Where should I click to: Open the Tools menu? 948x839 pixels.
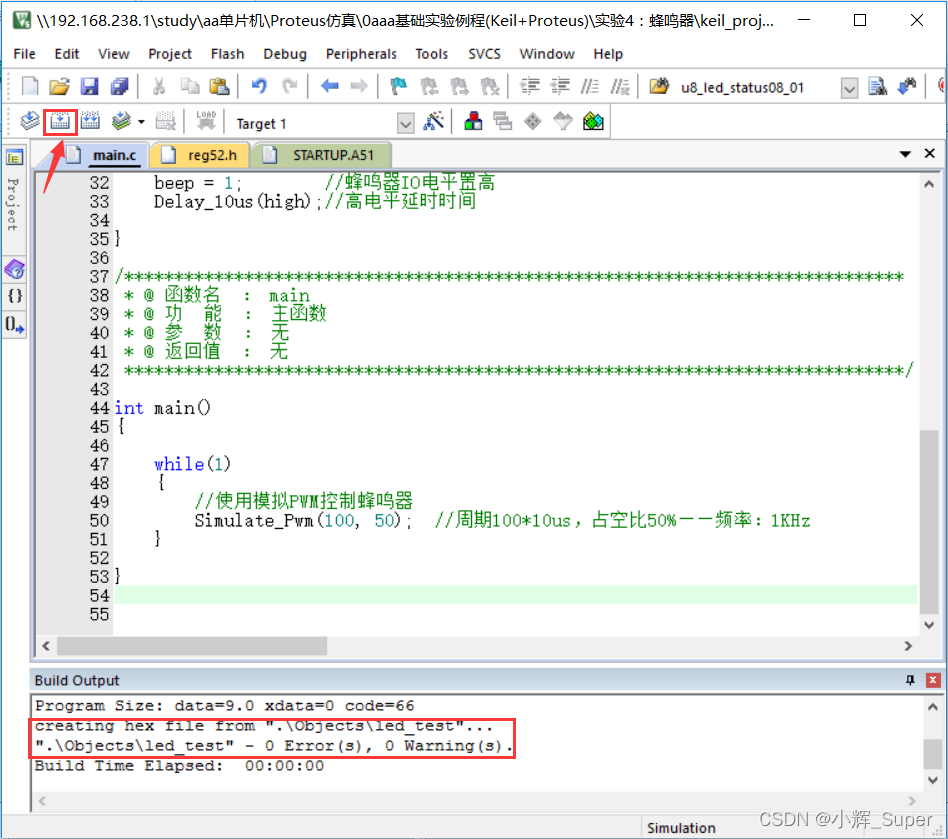pos(432,54)
